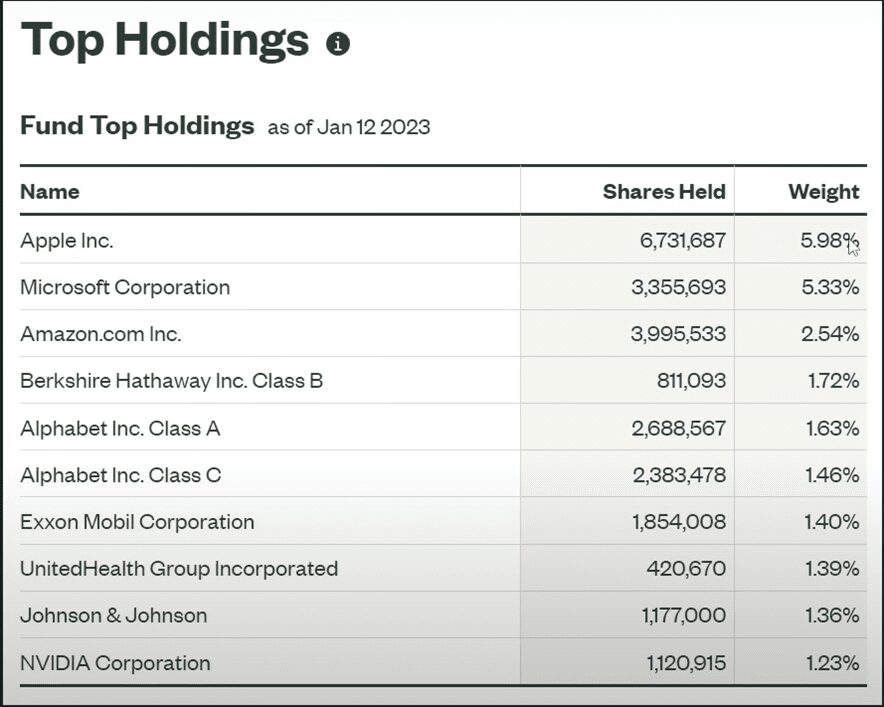This screenshot has width=884, height=707.
Task: Click Apple's 6,731,687 shares held value
Action: 678,240
